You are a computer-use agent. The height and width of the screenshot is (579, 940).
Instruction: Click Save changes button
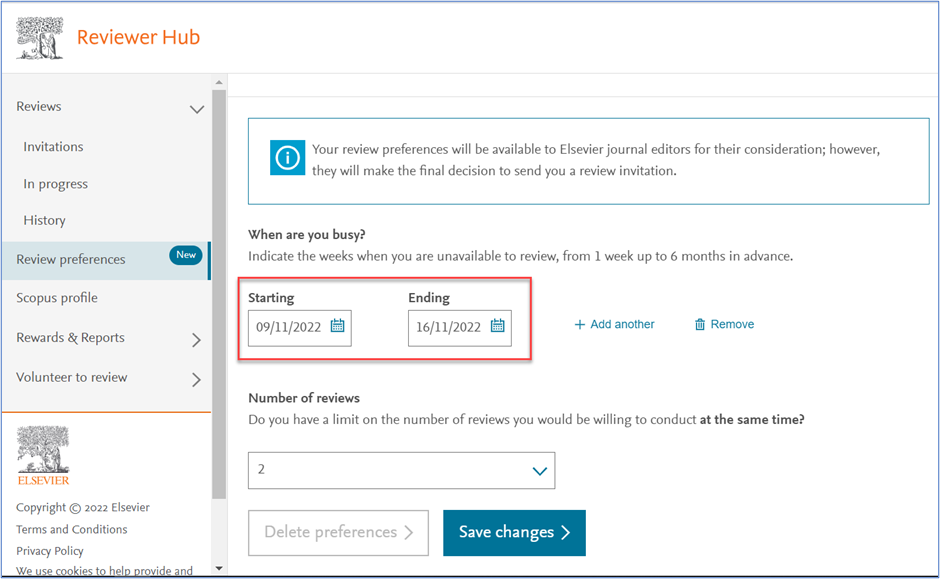pos(514,533)
